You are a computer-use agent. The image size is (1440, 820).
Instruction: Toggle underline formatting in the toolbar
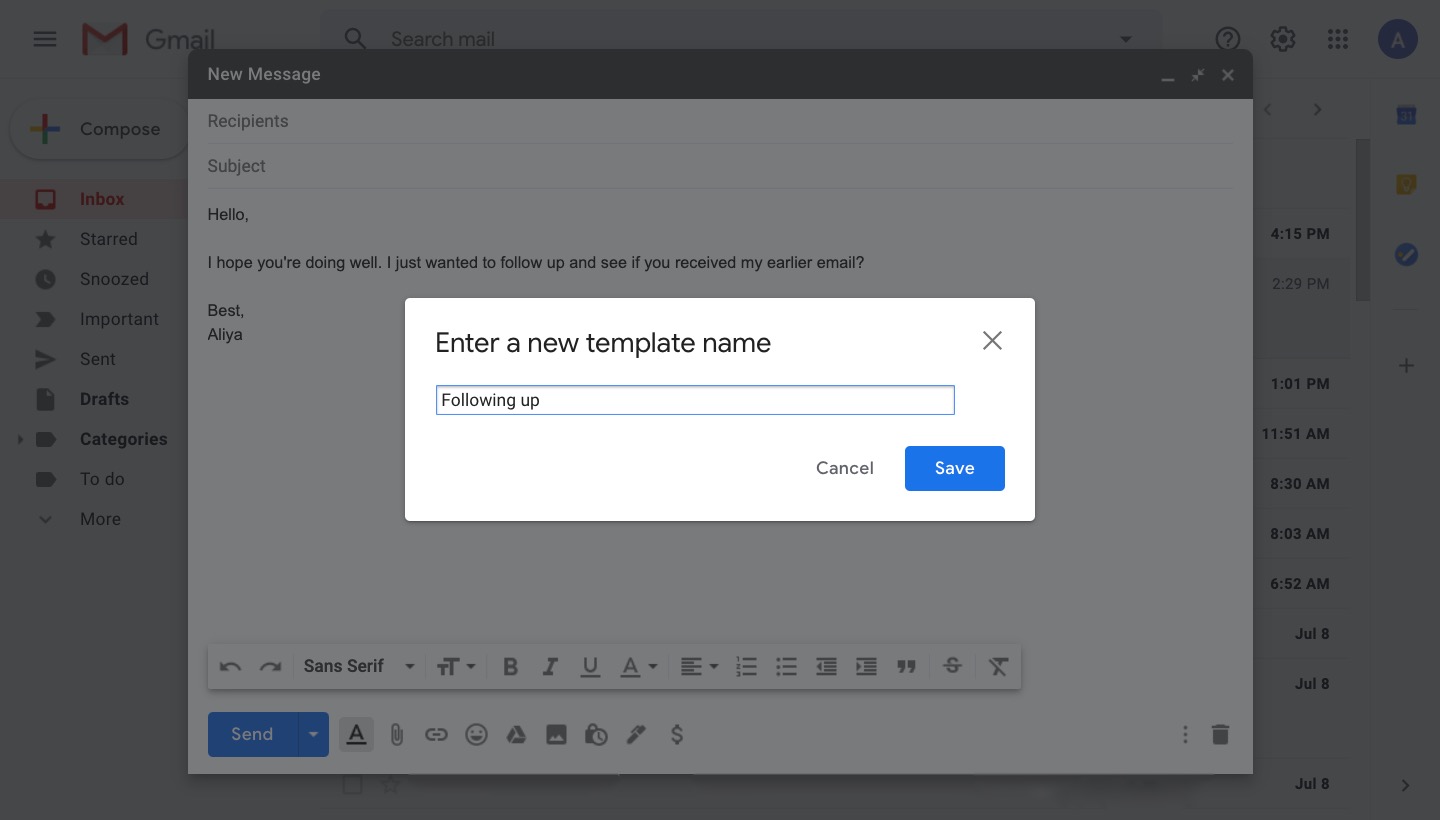coord(590,667)
